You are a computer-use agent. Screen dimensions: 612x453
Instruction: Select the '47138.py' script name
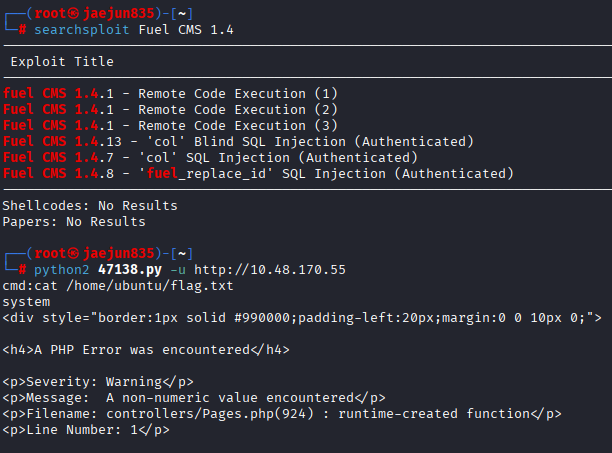[130, 270]
